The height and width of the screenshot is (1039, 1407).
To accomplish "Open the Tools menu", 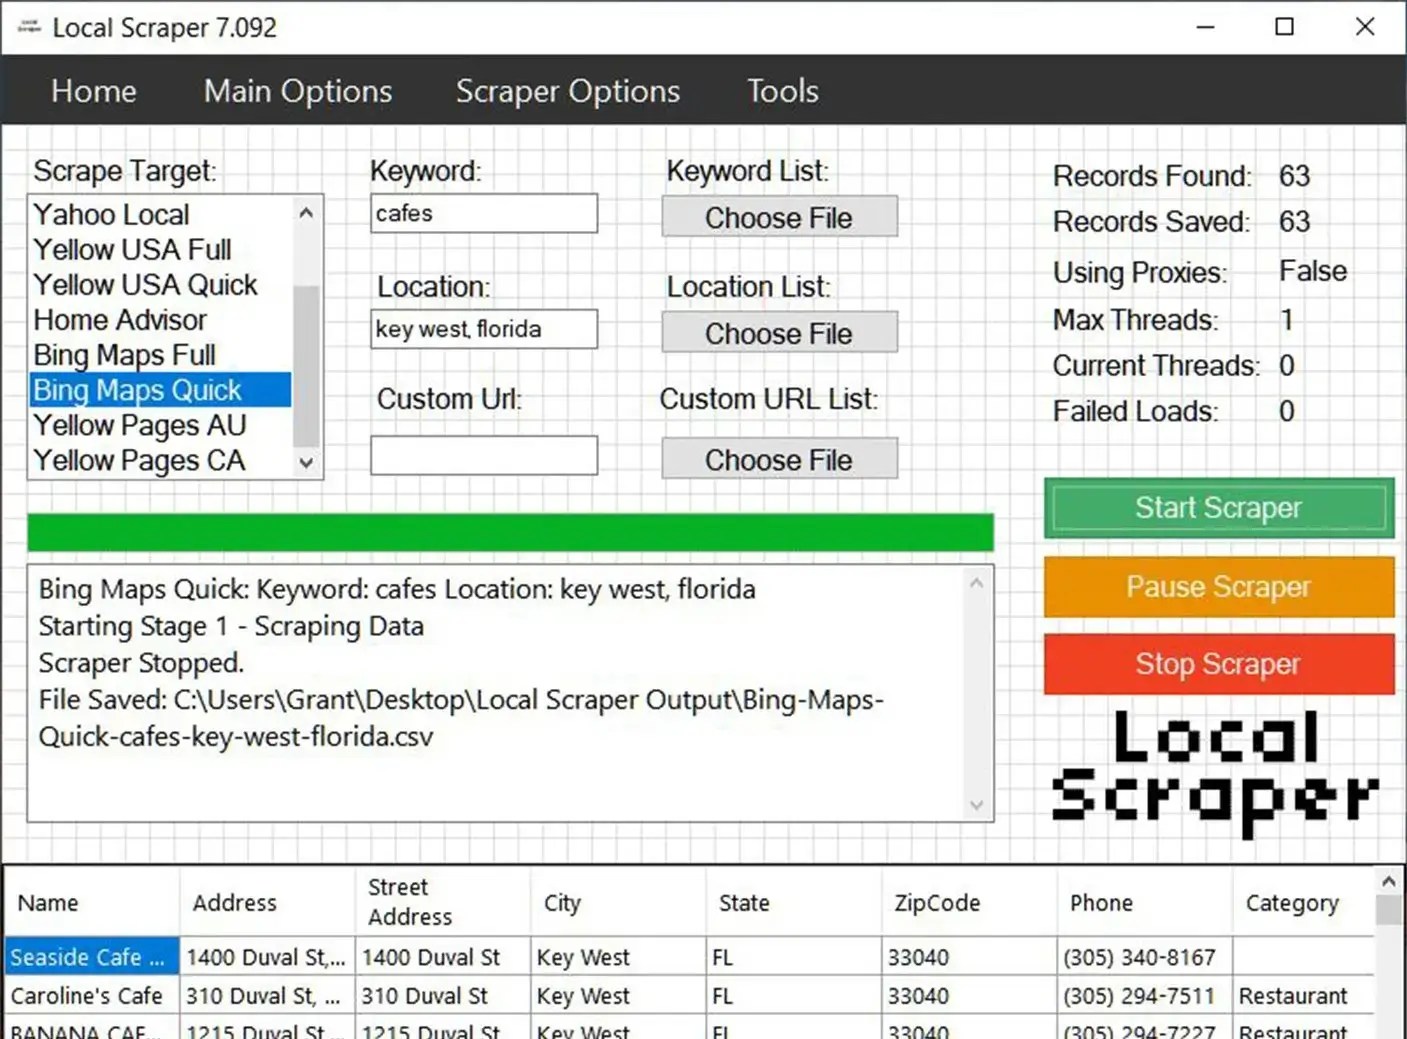I will [782, 90].
